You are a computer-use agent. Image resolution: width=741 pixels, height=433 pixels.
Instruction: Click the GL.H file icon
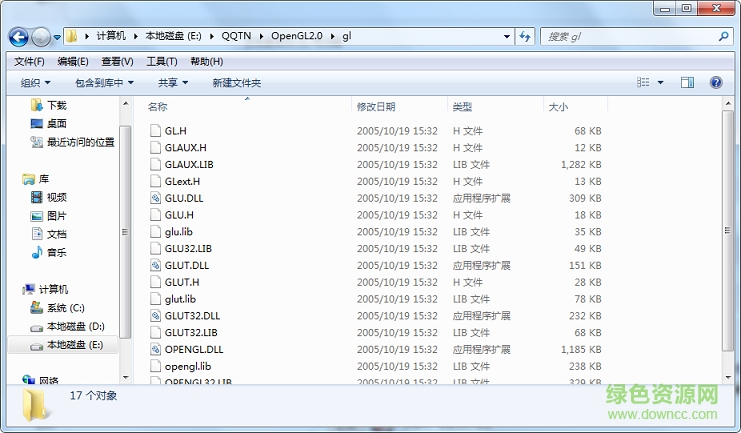(x=155, y=130)
